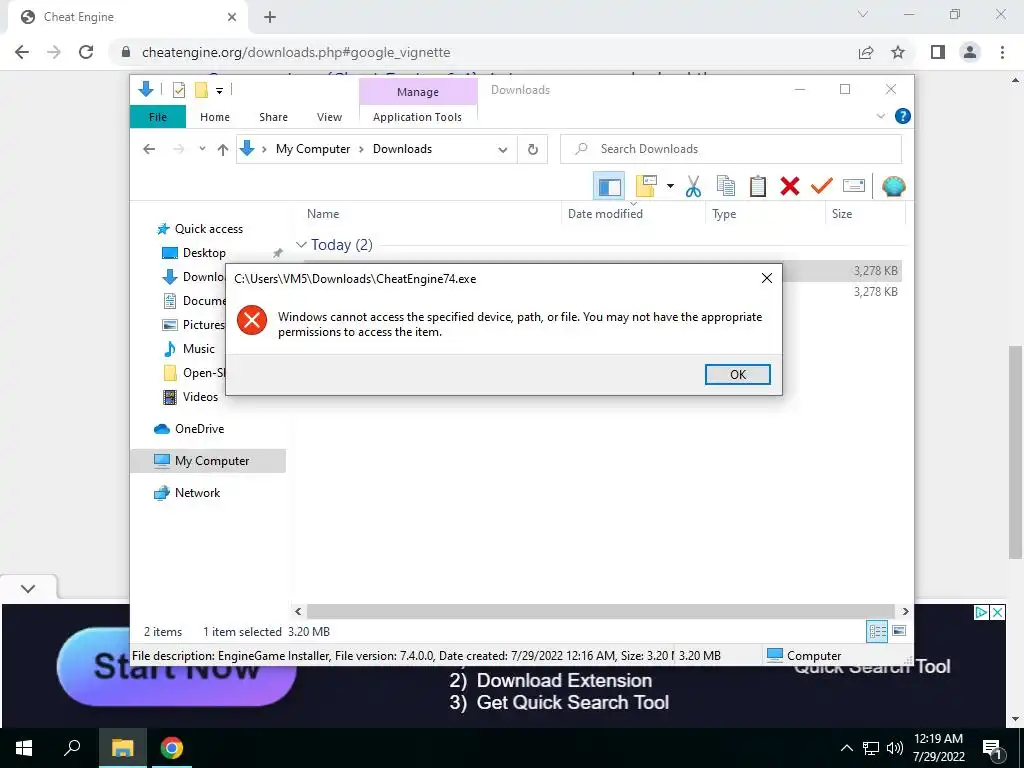Click the red X Delete icon

(x=790, y=187)
